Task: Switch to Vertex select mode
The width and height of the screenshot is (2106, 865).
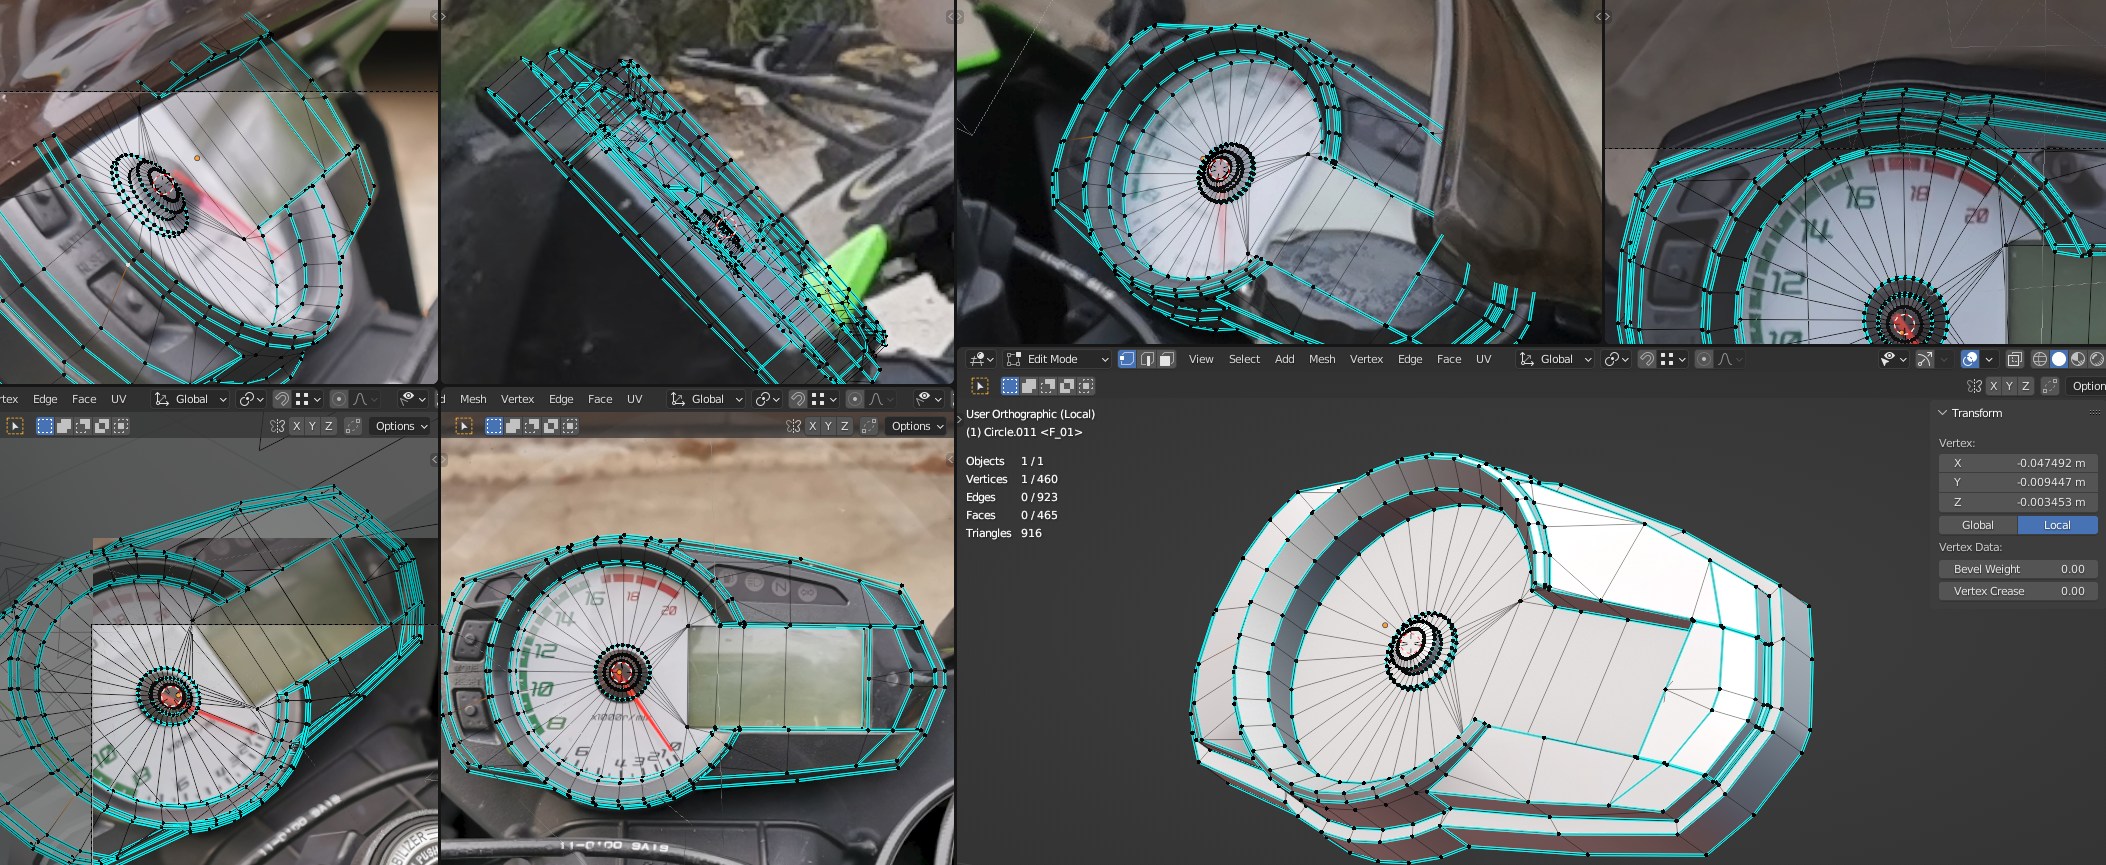Action: pyautogui.click(x=1127, y=359)
